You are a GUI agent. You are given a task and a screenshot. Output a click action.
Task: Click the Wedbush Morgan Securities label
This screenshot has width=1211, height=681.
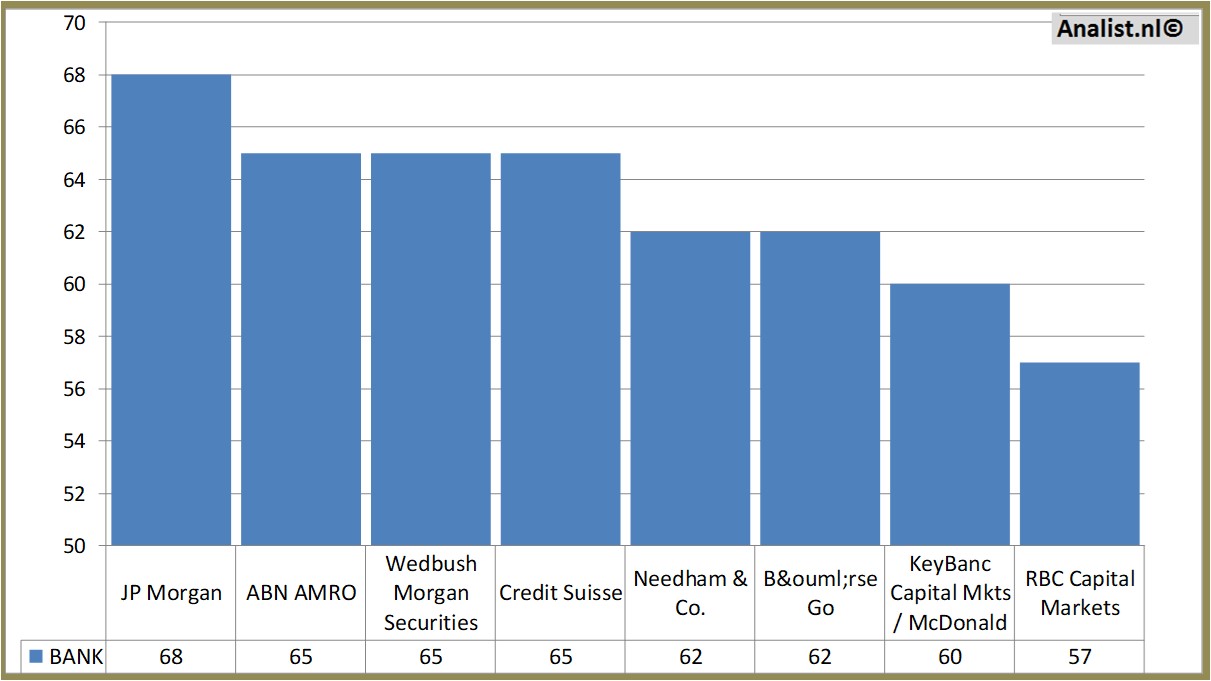coord(431,593)
